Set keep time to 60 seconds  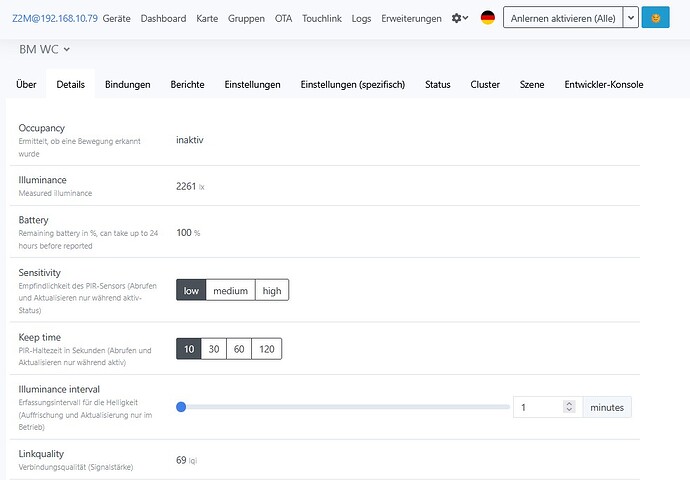(x=239, y=349)
